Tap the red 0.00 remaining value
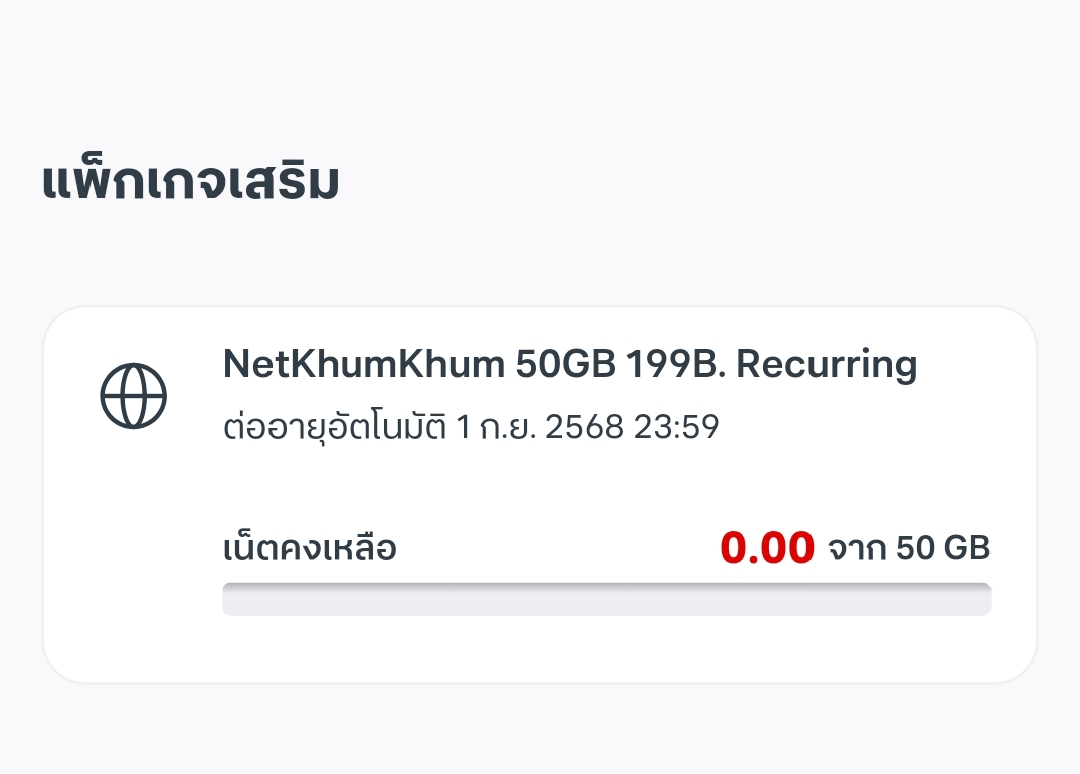1080x774 pixels. point(767,548)
